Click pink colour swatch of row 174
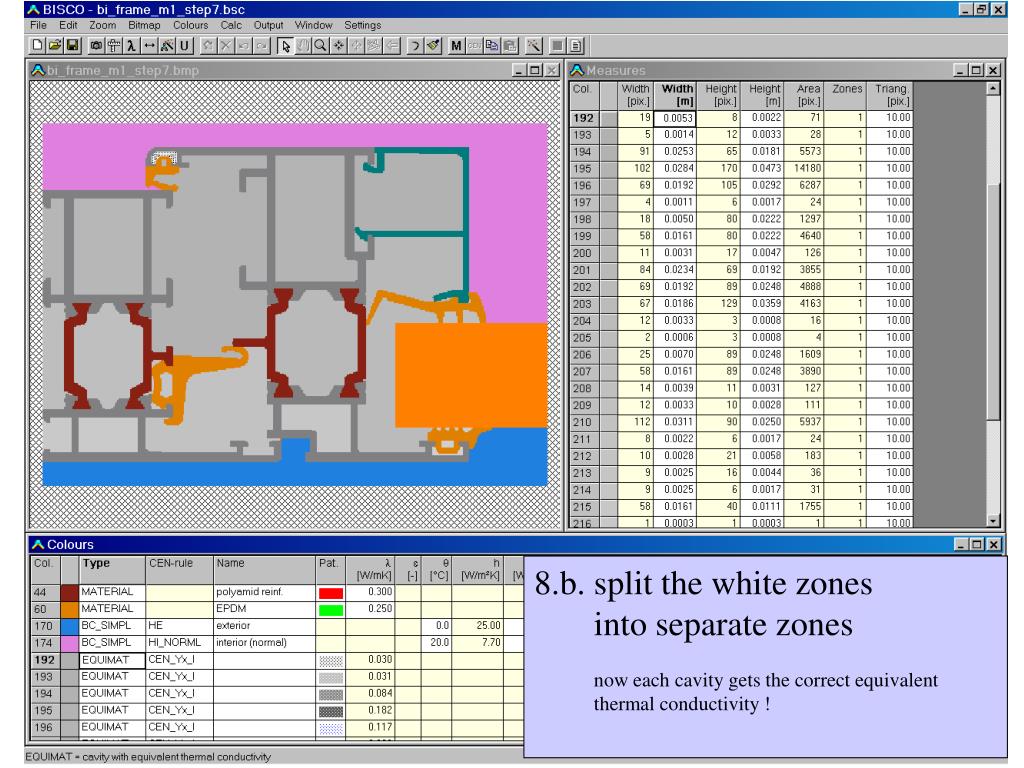The height and width of the screenshot is (768, 1024). coord(69,643)
